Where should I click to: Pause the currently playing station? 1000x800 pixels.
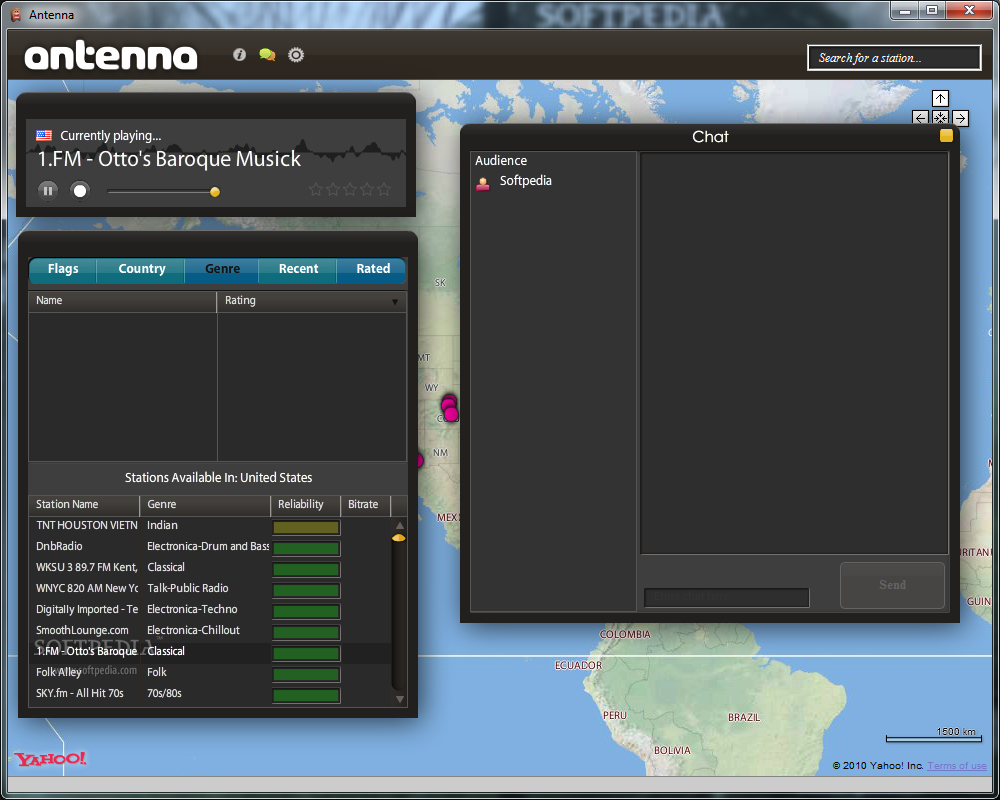pos(48,190)
